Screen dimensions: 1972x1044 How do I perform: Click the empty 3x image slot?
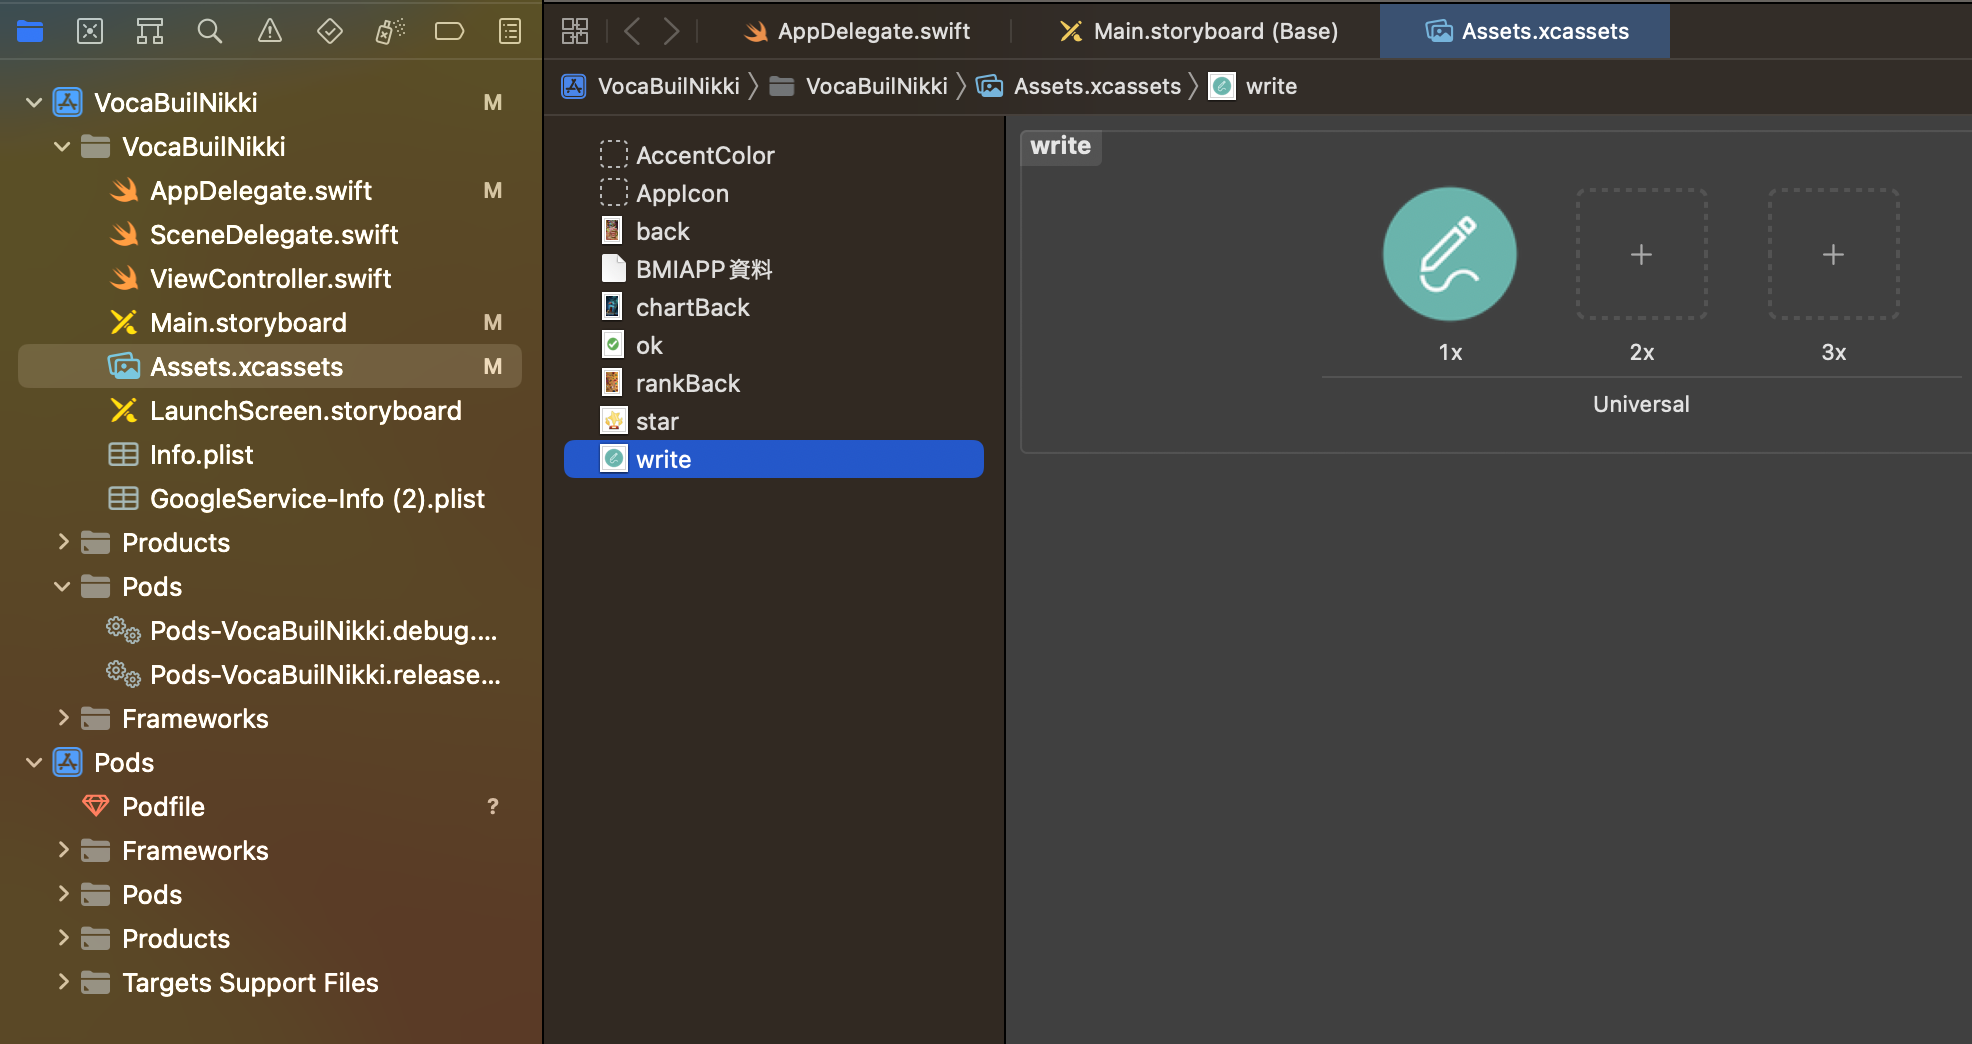pos(1833,254)
